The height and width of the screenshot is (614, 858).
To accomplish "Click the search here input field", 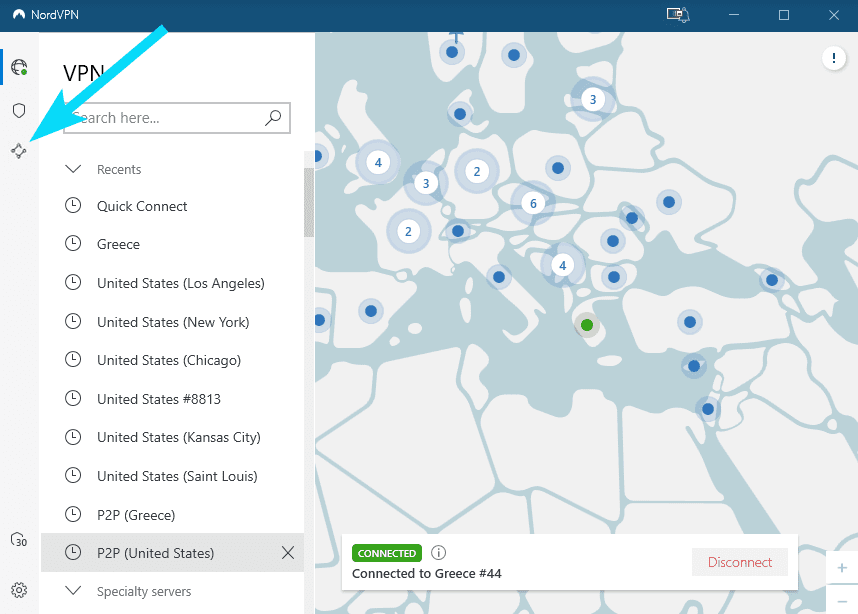I will pyautogui.click(x=177, y=118).
